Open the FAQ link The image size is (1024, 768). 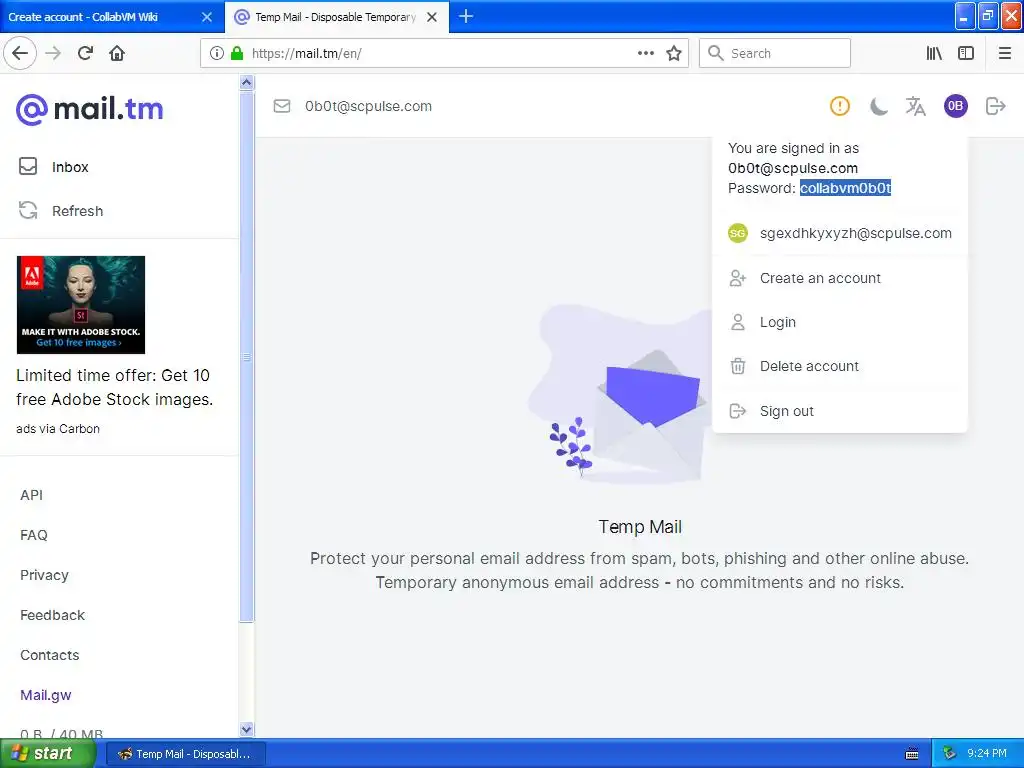pos(33,535)
